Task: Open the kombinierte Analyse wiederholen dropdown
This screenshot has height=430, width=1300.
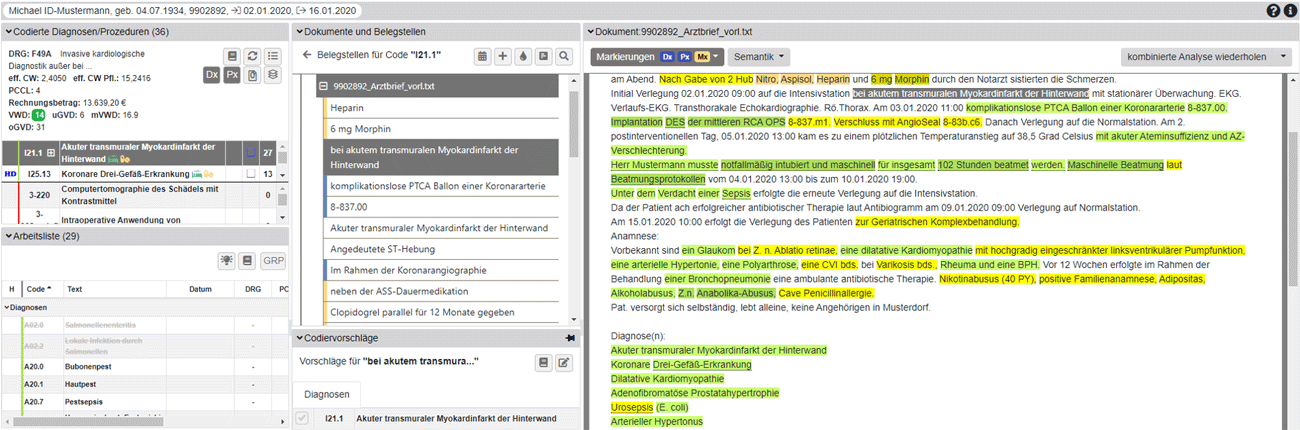Action: [x=1206, y=56]
